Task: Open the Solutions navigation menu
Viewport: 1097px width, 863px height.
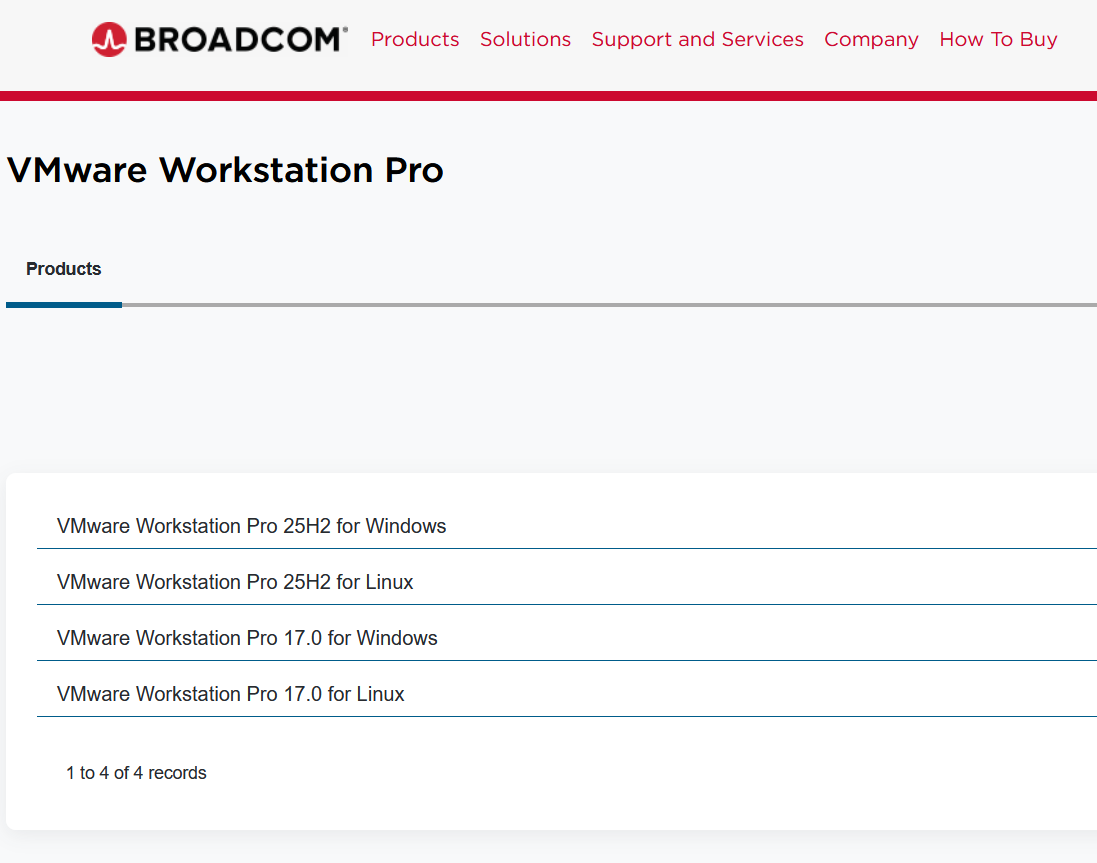Action: click(x=525, y=40)
